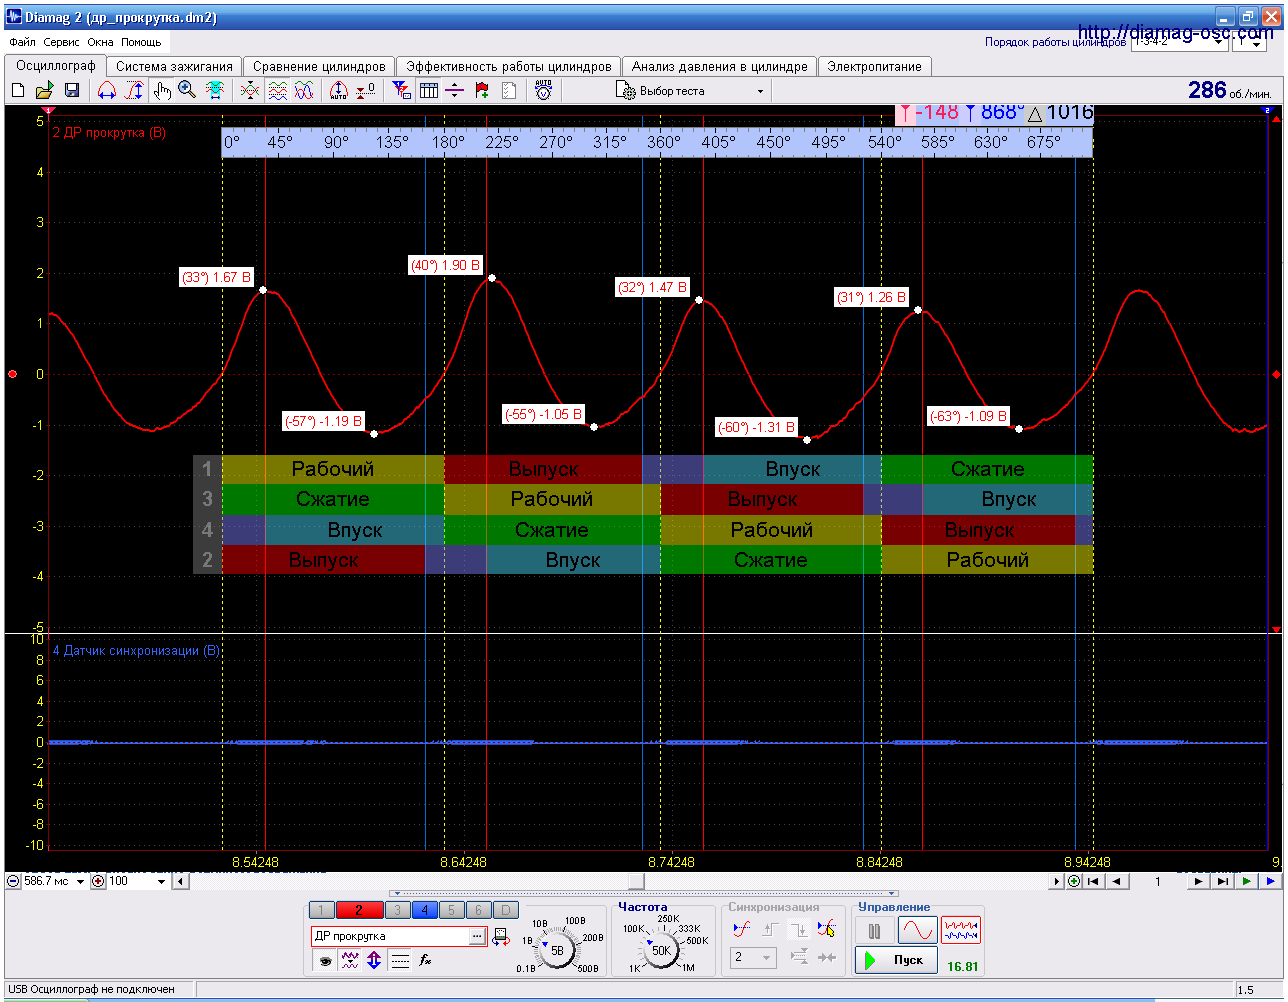
Task: Click the fx math function icon
Action: click(x=425, y=960)
